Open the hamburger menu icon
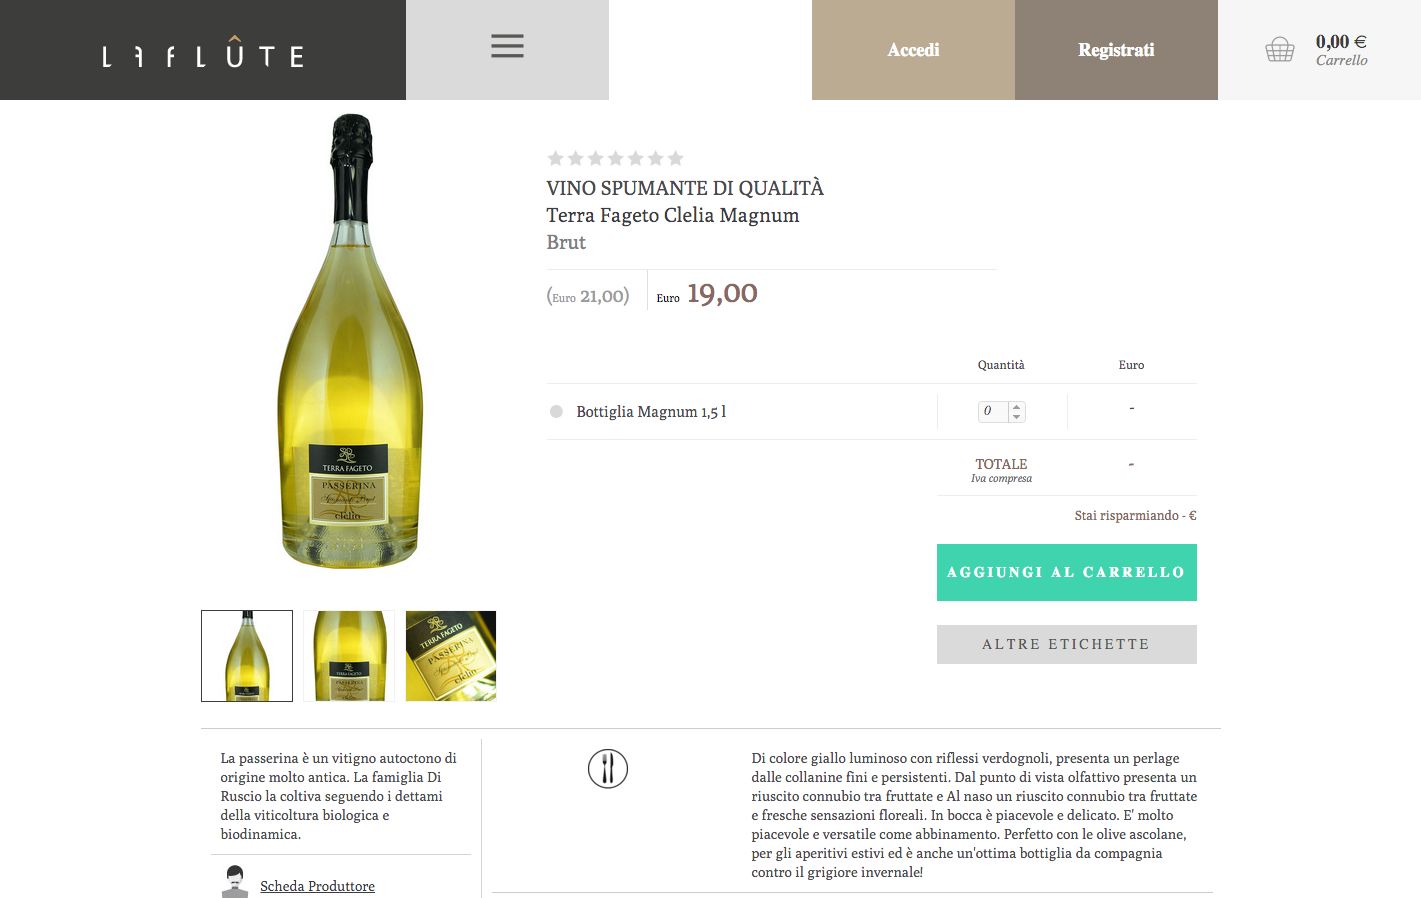The image size is (1421, 898). click(507, 46)
